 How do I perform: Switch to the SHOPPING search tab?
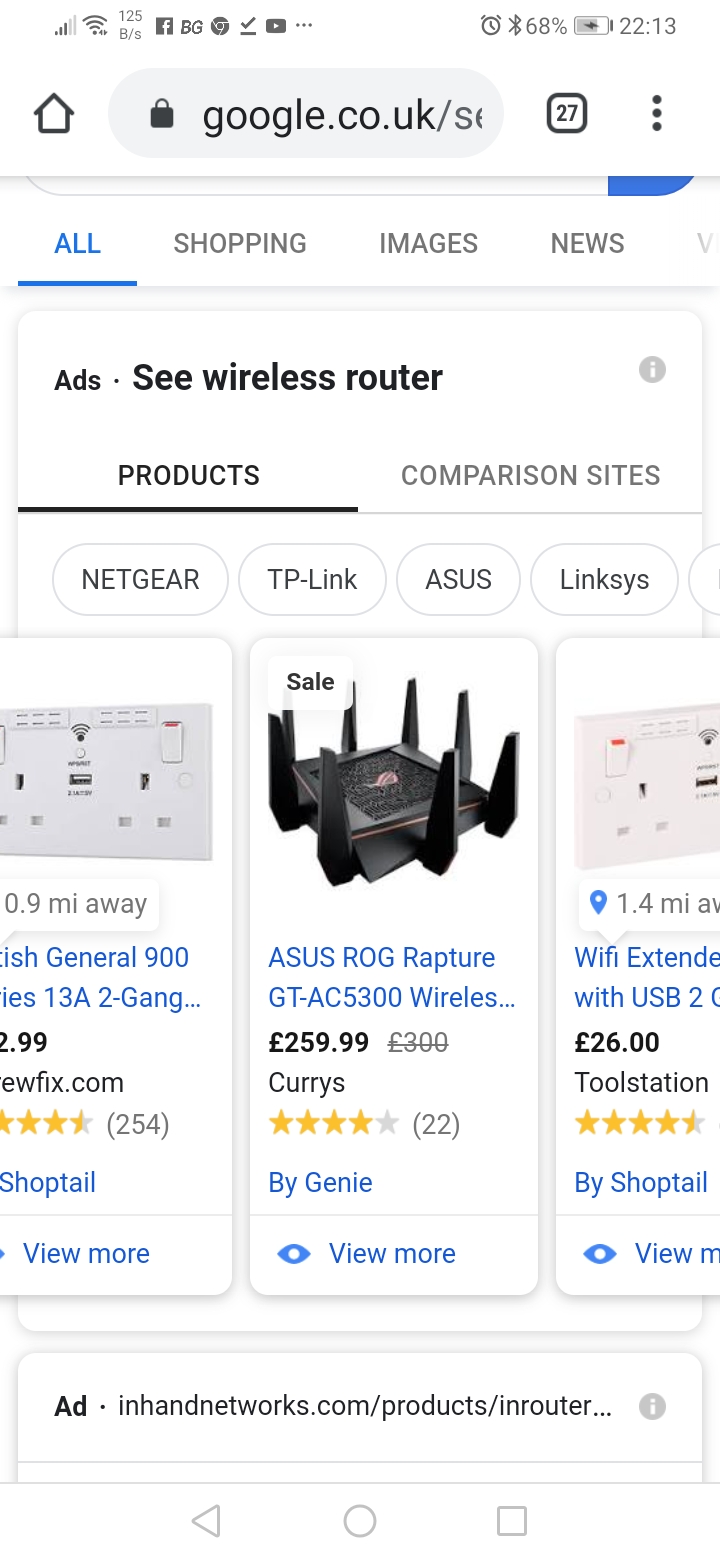click(x=240, y=243)
